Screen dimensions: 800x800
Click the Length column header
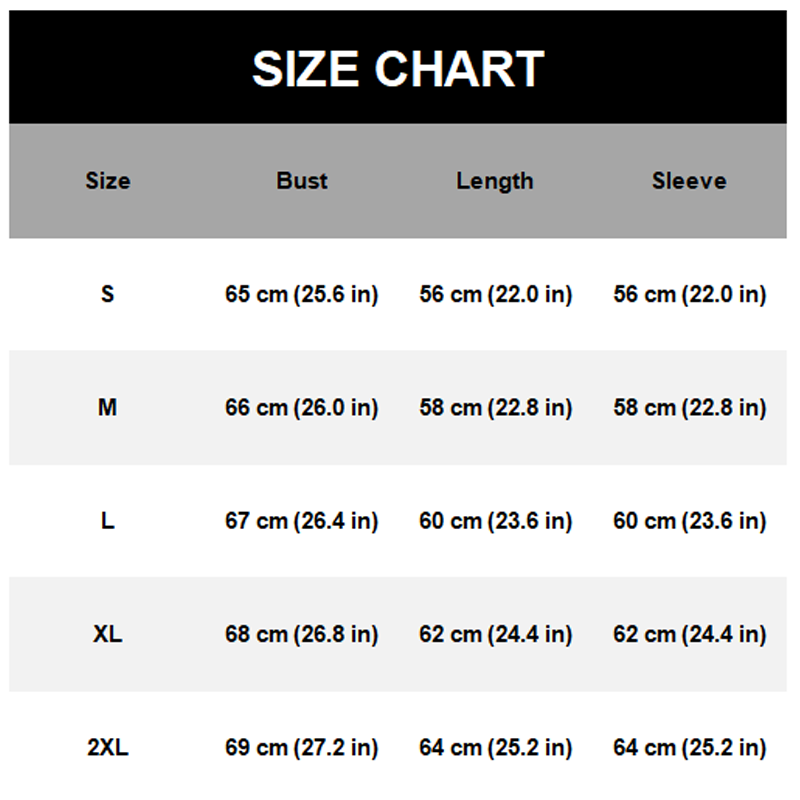[495, 181]
